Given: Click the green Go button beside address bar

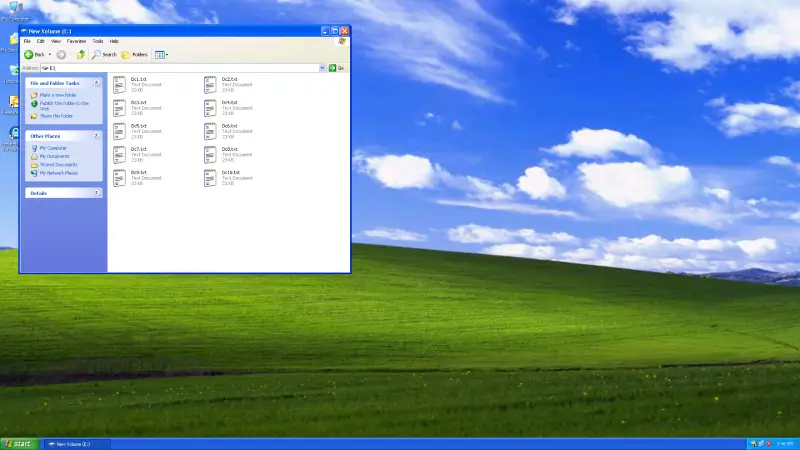Looking at the screenshot, I should [x=337, y=68].
